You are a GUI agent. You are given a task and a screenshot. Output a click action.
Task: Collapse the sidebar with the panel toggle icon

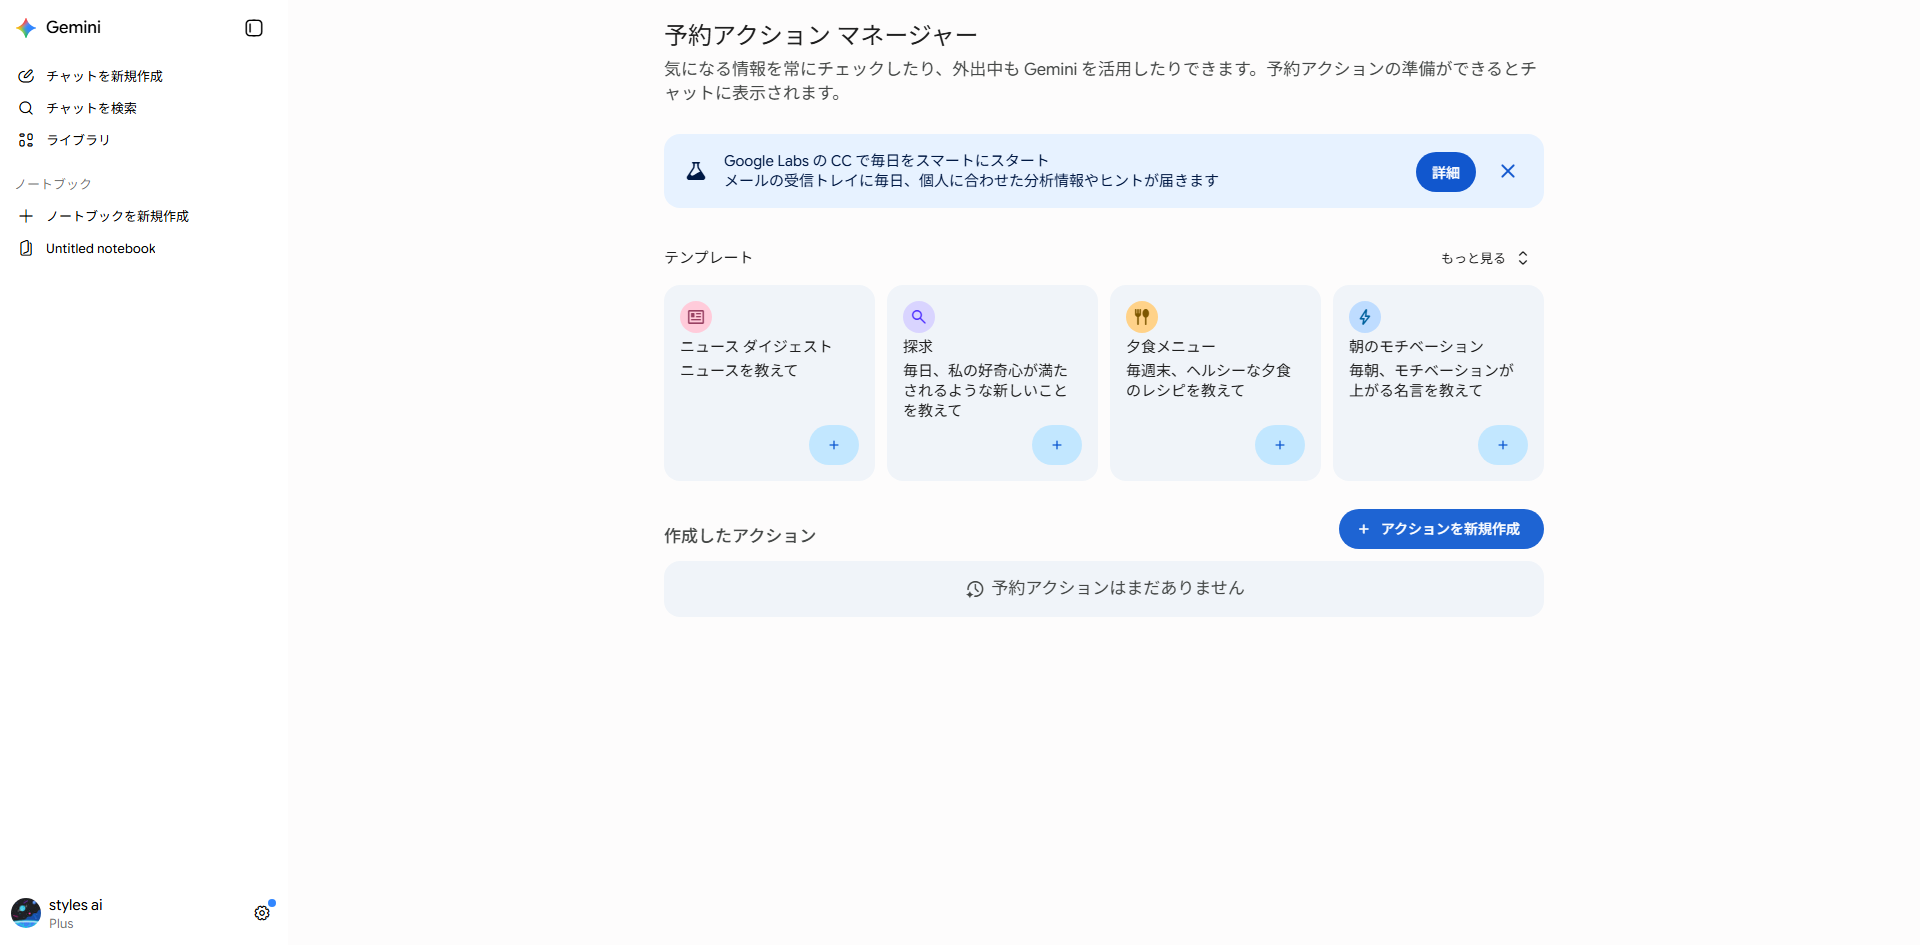coord(254,28)
